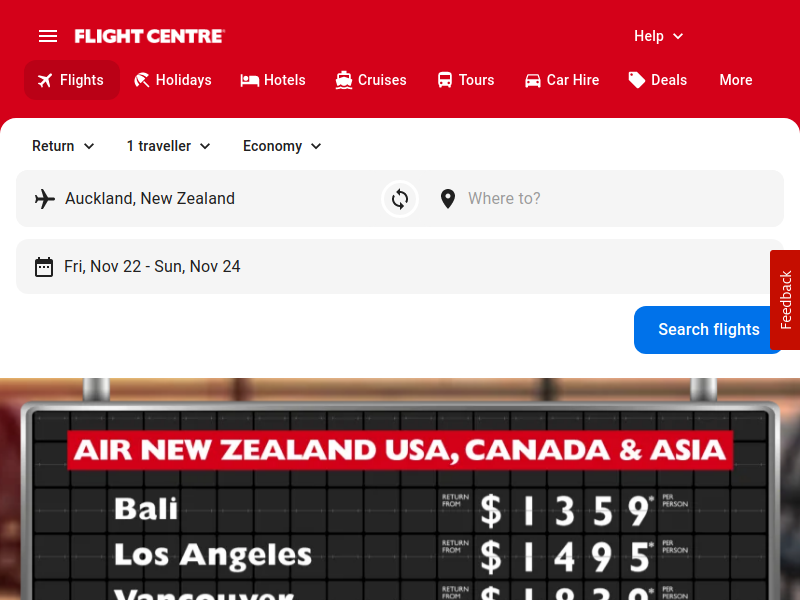Viewport: 800px width, 600px height.
Task: Click the airplane icon beside Auckland
Action: point(45,198)
